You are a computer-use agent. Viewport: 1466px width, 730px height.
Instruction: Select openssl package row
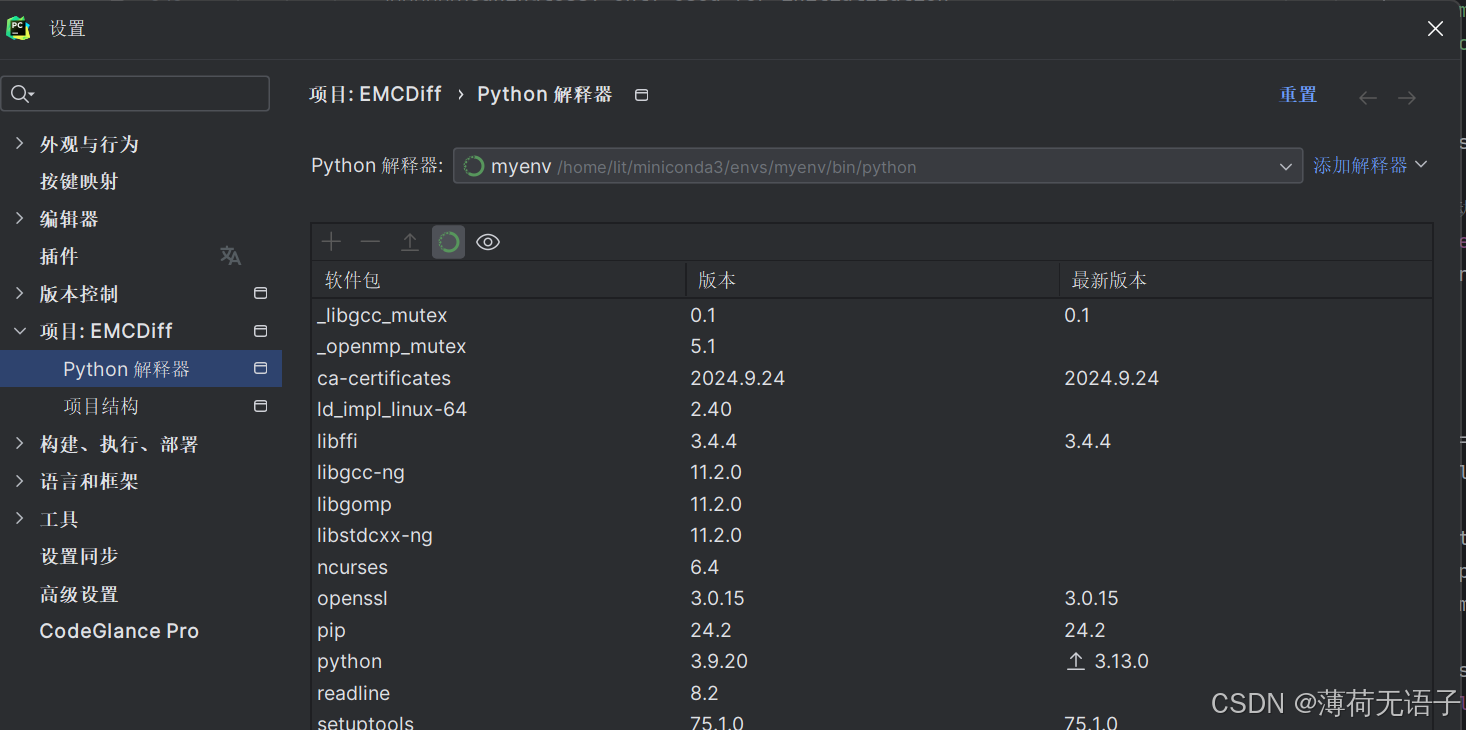point(872,598)
